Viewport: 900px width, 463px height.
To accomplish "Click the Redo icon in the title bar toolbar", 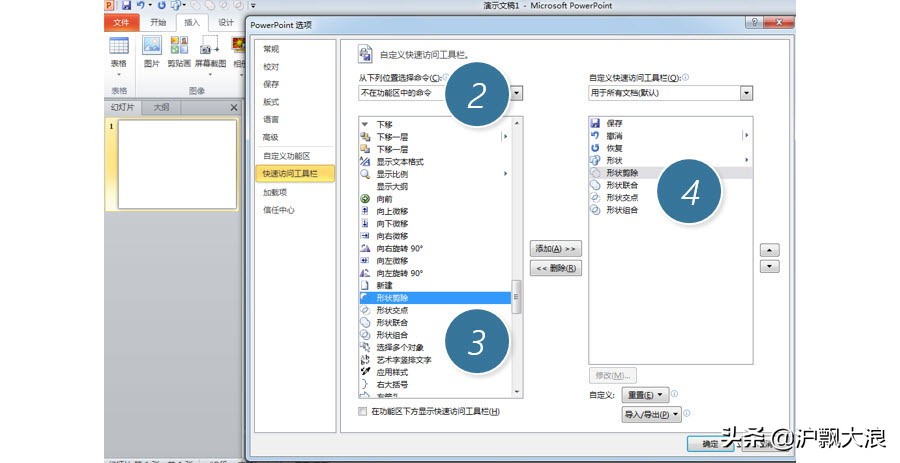I will 161,6.
